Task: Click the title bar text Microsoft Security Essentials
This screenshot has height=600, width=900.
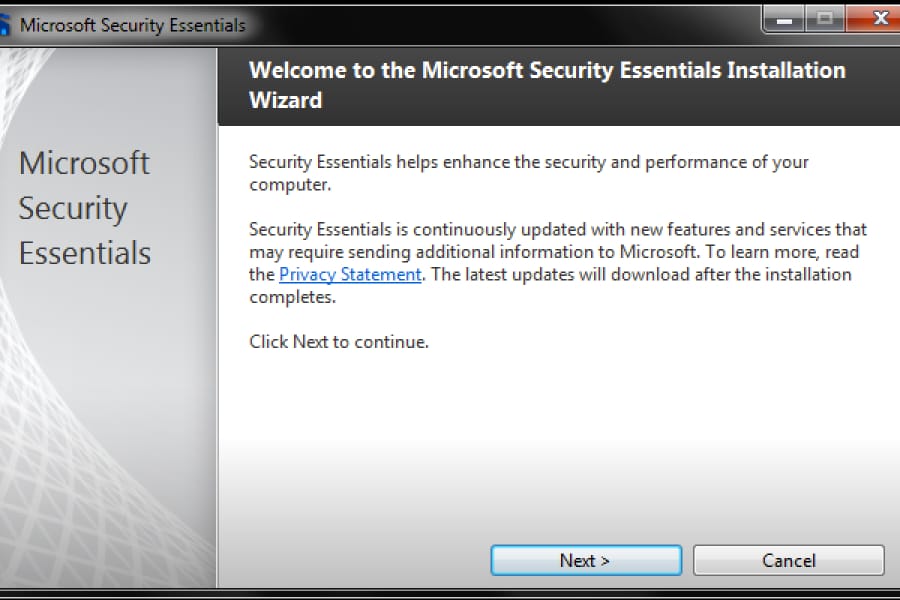Action: tap(132, 25)
